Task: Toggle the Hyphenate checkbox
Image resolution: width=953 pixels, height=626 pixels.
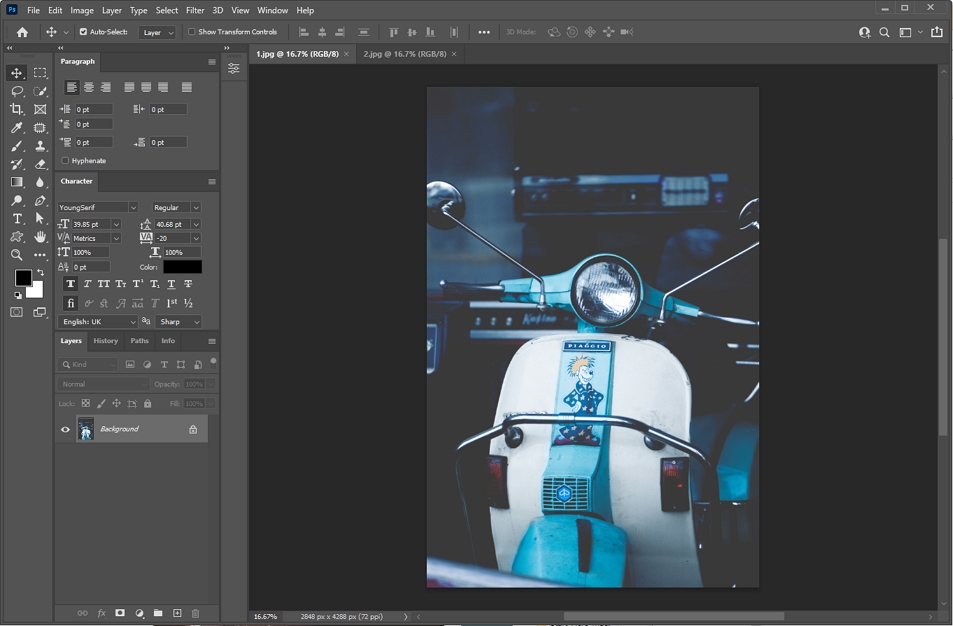Action: click(65, 161)
